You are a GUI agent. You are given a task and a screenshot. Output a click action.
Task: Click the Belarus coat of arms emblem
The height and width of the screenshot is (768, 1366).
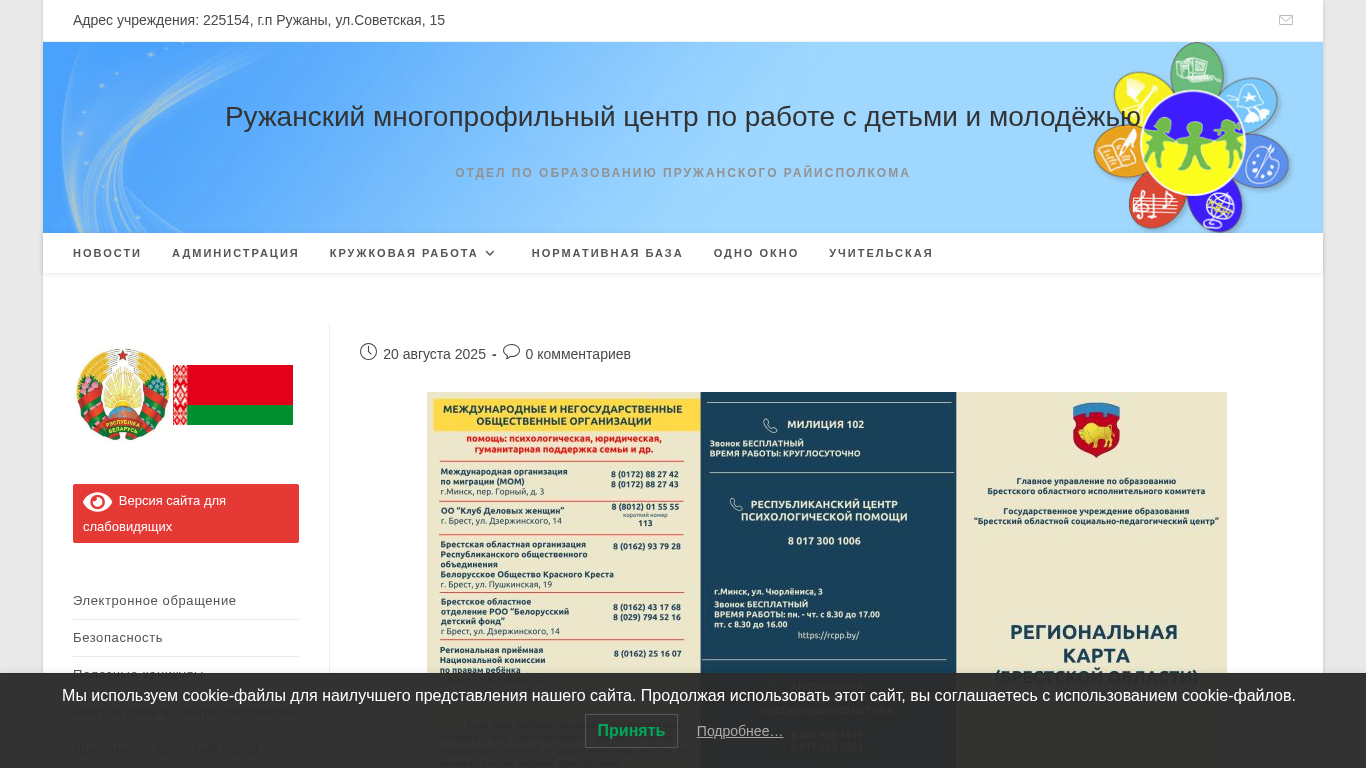(122, 394)
